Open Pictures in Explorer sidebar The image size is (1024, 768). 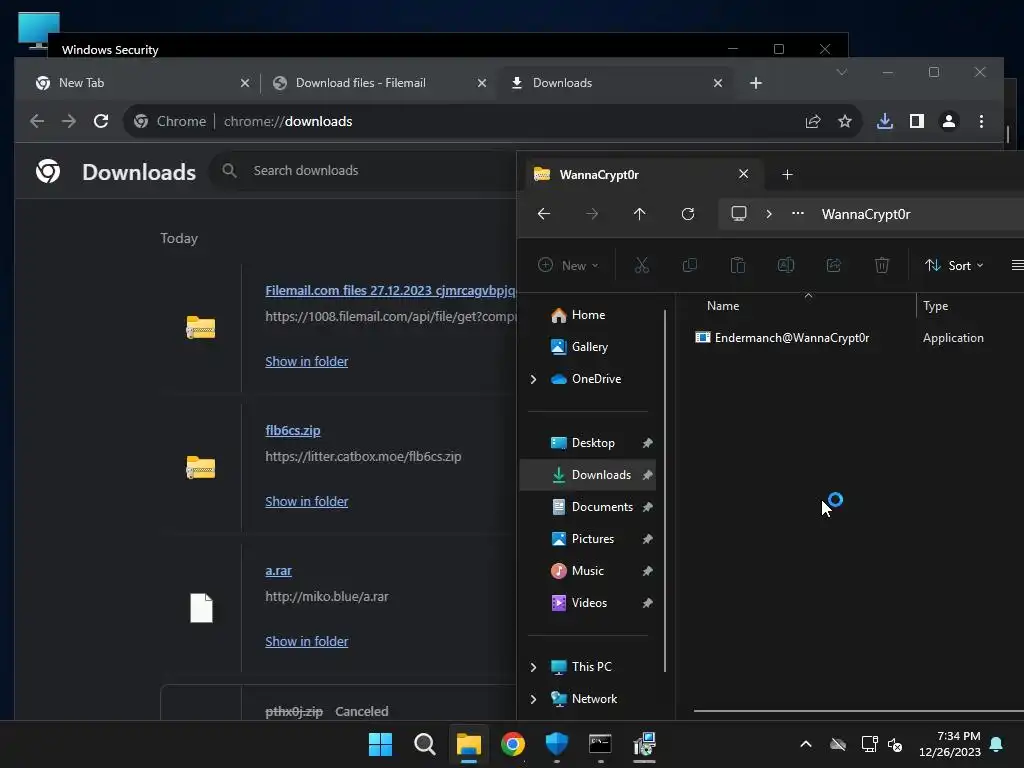tap(588, 539)
